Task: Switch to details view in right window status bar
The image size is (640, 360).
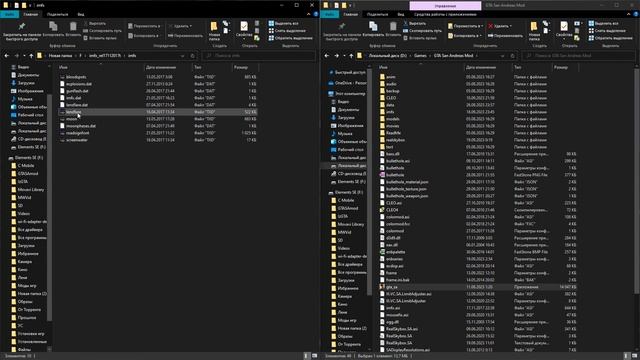Action: [x=626, y=356]
